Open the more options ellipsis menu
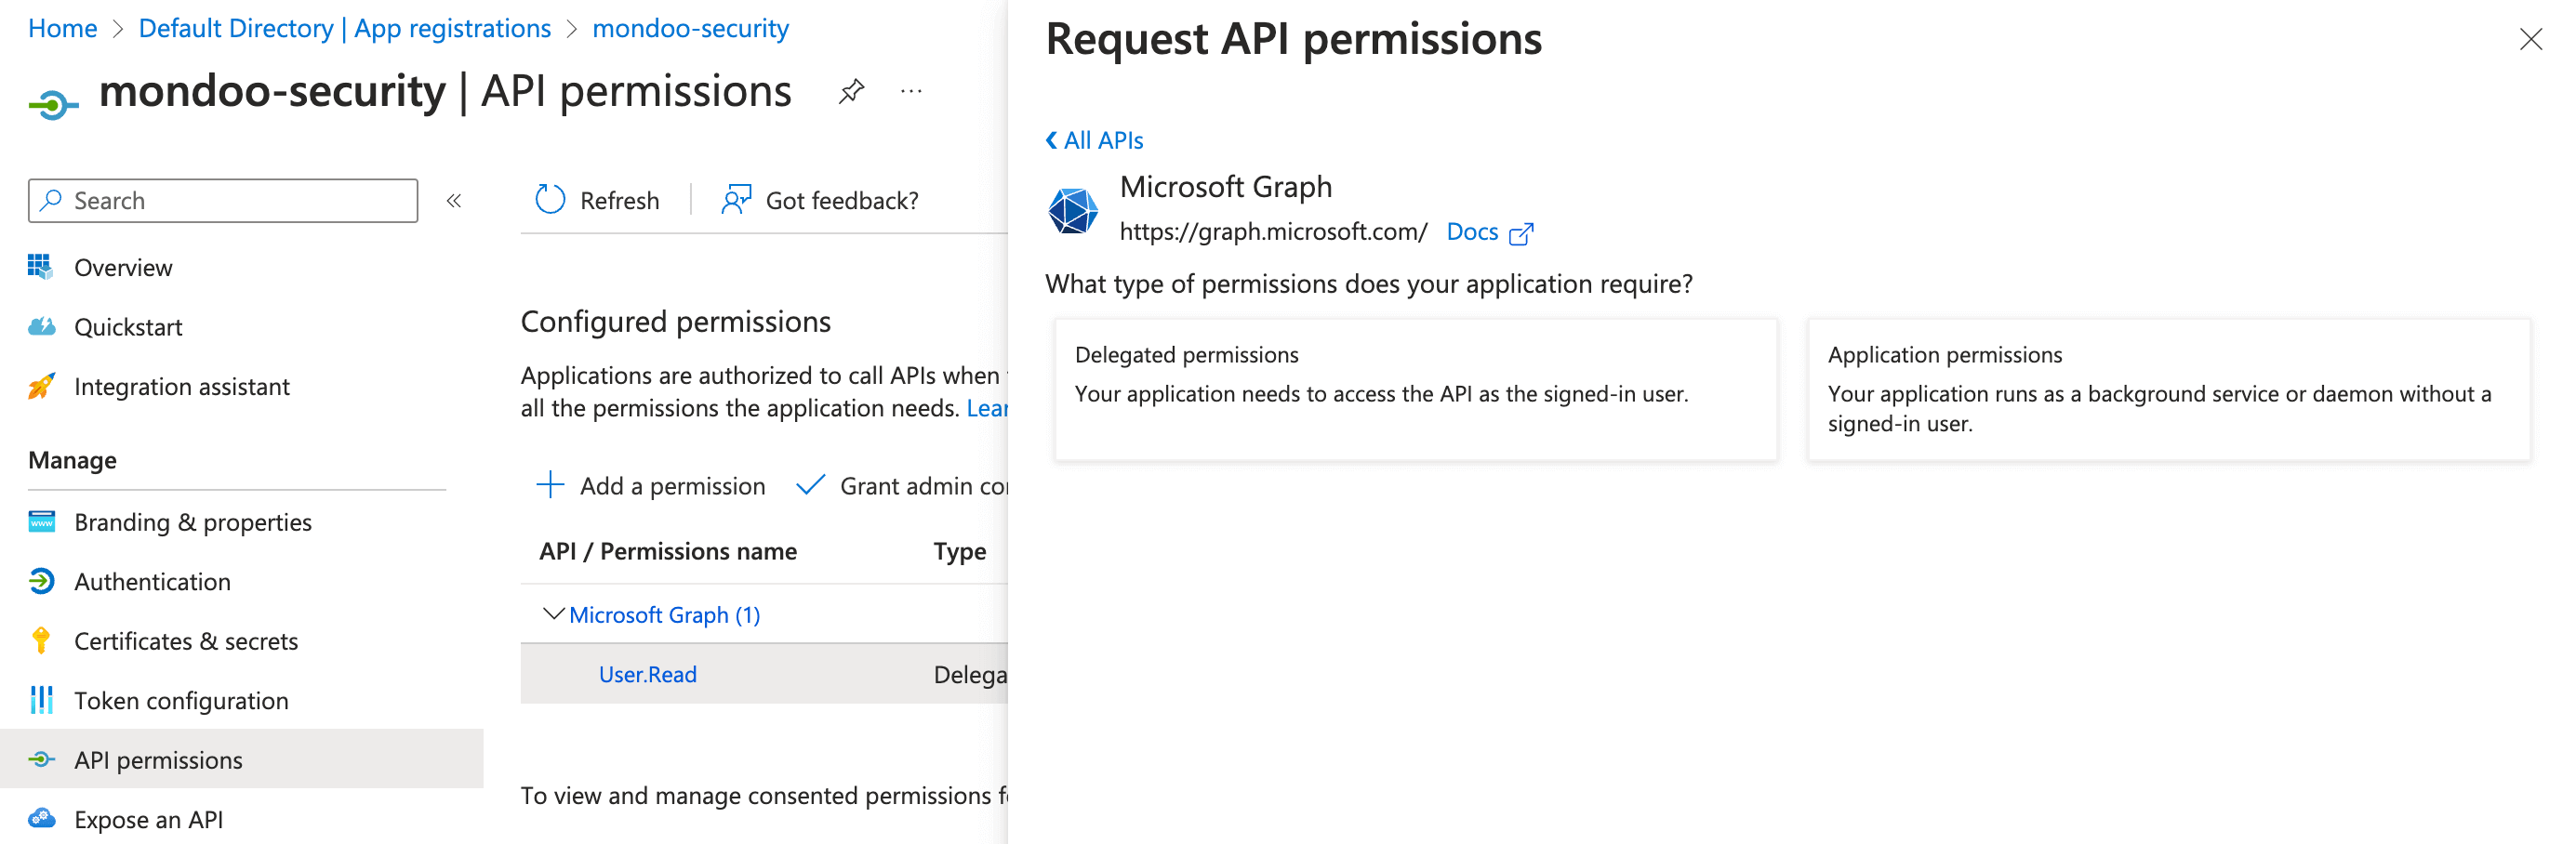 [x=911, y=91]
